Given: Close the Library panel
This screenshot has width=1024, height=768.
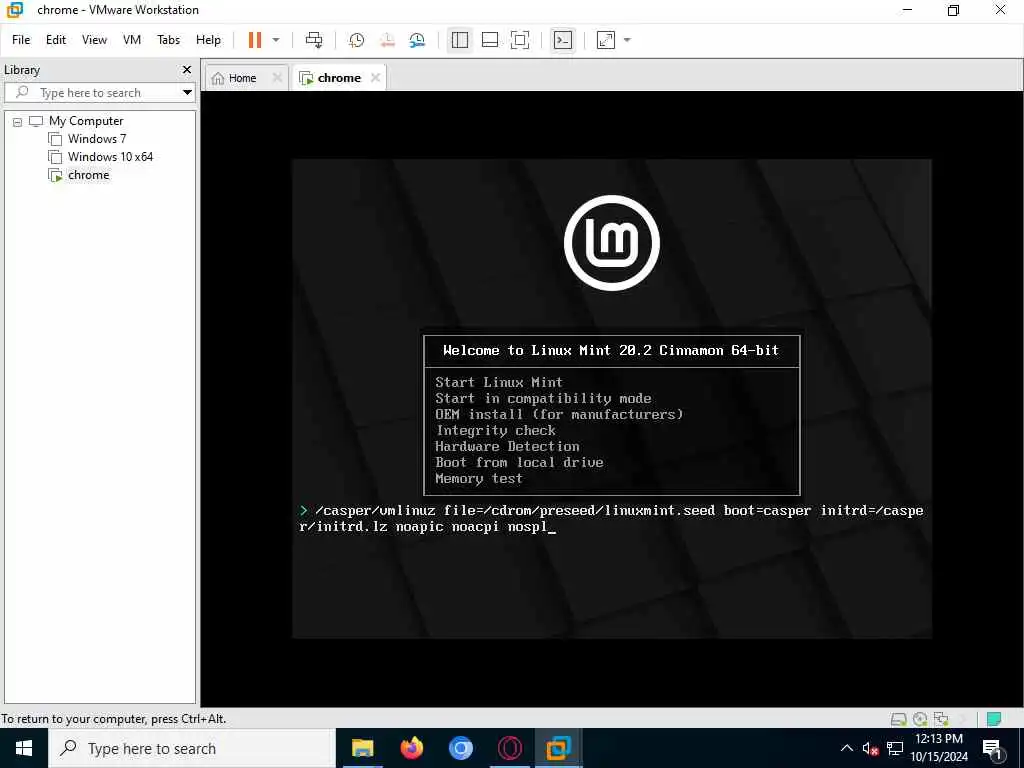Looking at the screenshot, I should [187, 70].
